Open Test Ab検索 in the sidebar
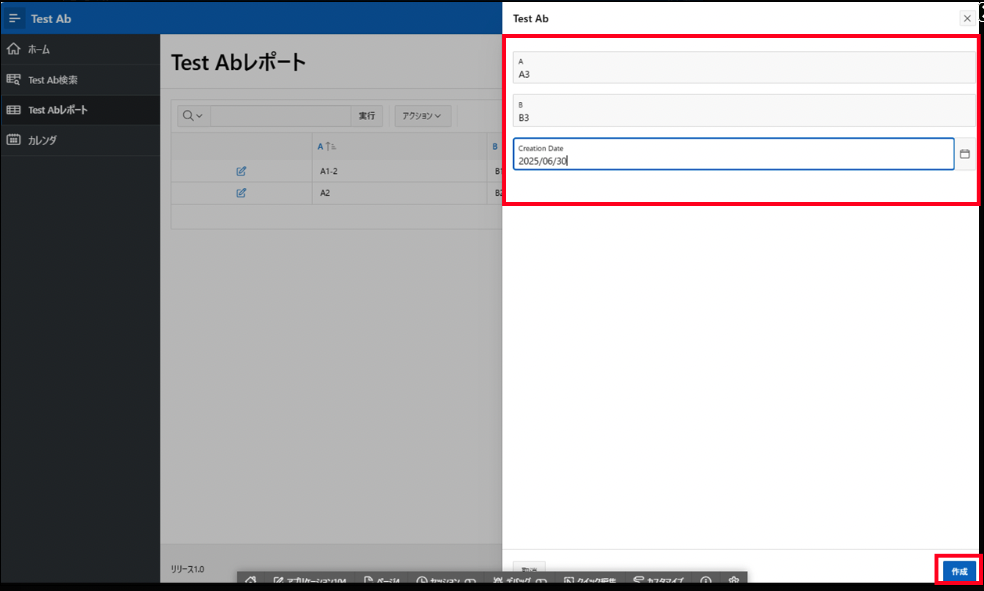 pyautogui.click(x=52, y=80)
